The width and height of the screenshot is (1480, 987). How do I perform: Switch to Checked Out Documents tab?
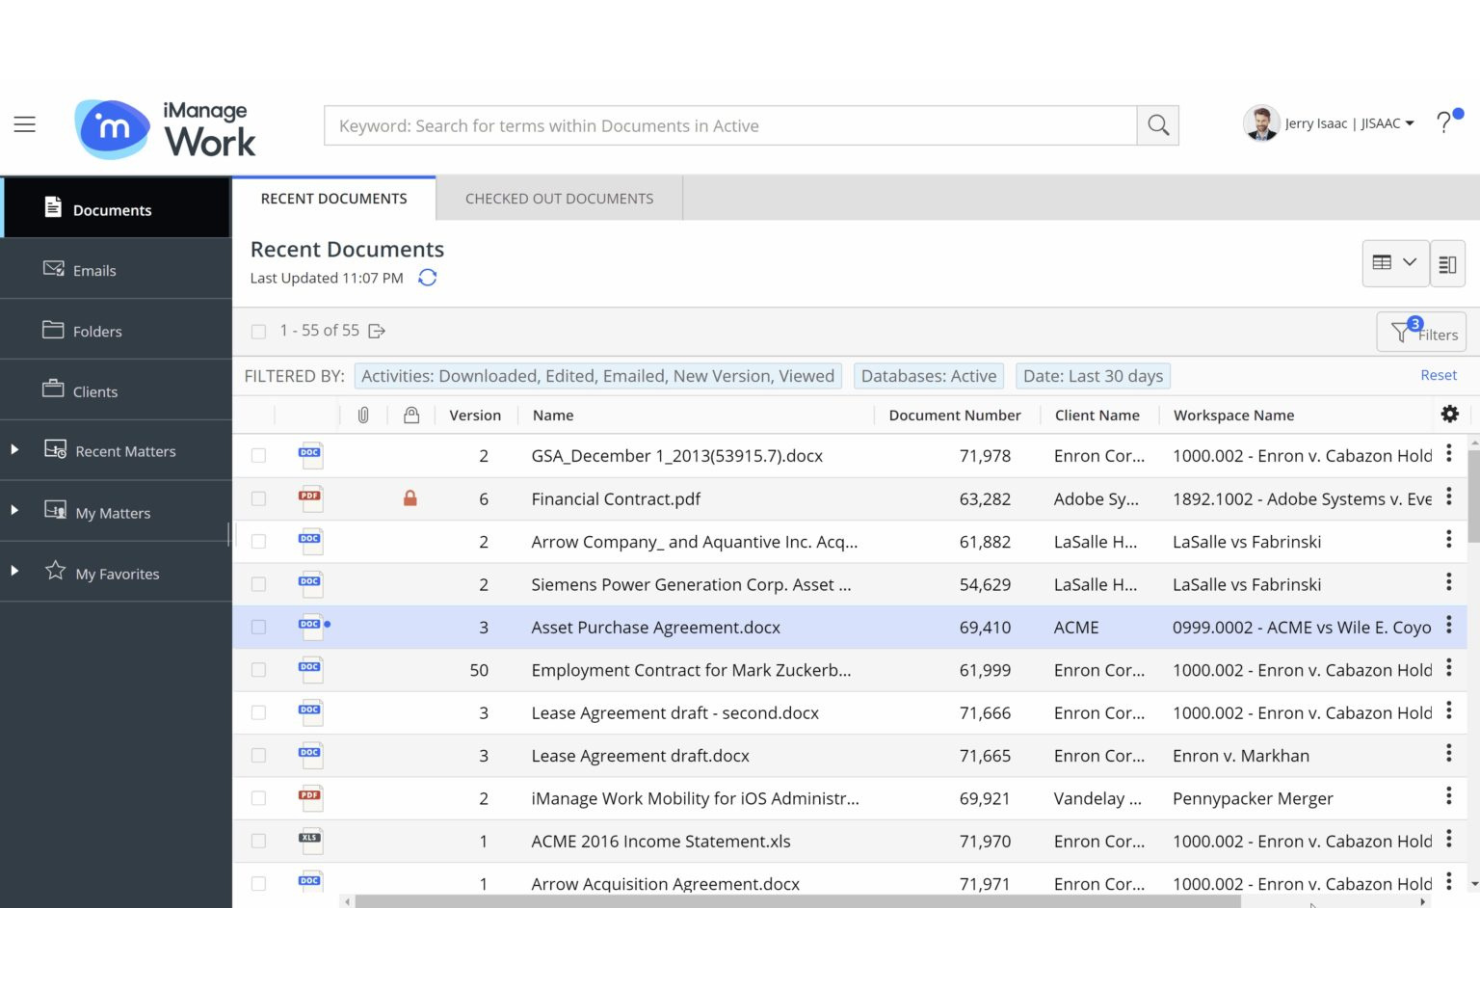click(x=559, y=198)
